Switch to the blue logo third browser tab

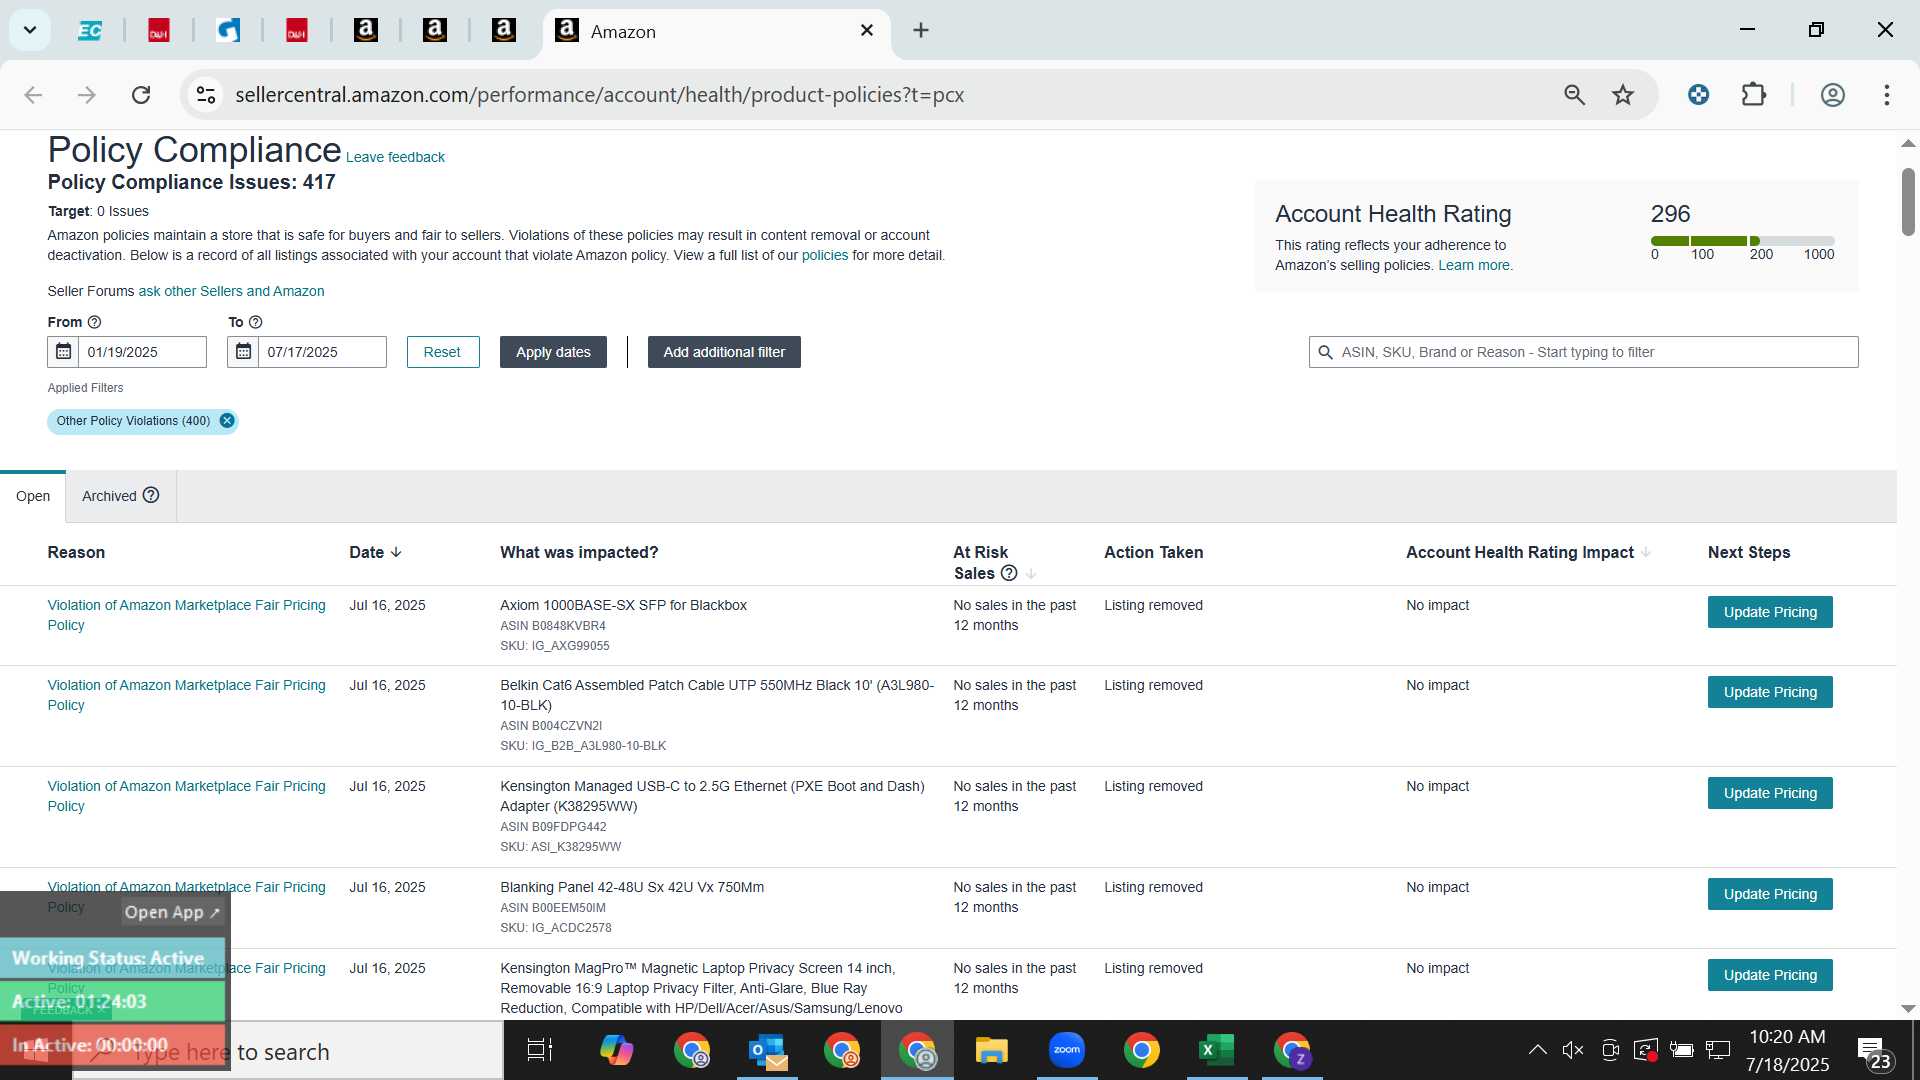pos(228,31)
